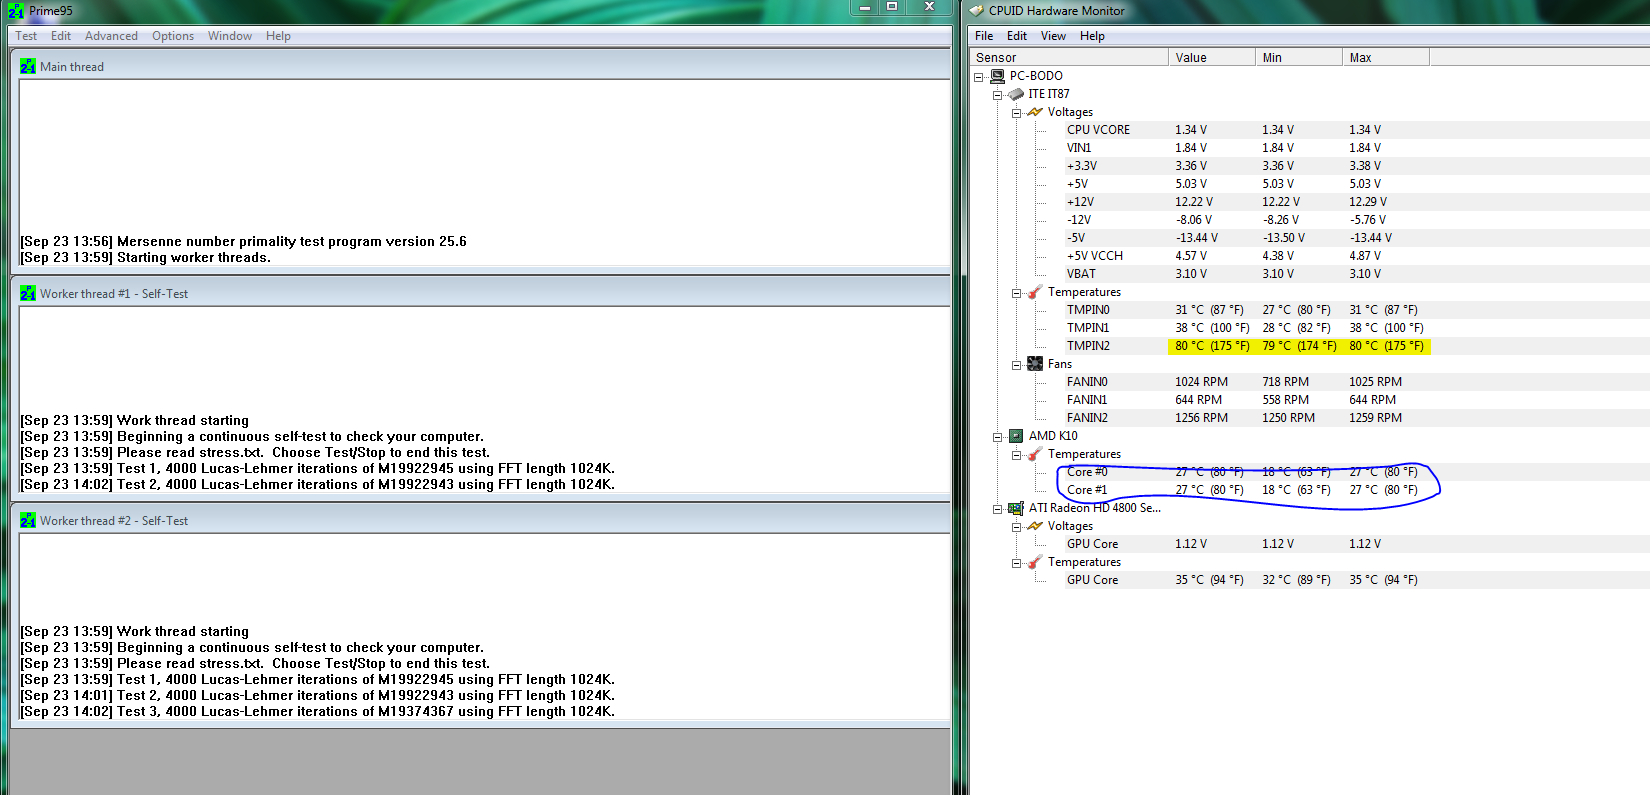Click the Radeon Voltages lightning icon
Viewport: 1650px width, 795px height.
(x=1035, y=526)
